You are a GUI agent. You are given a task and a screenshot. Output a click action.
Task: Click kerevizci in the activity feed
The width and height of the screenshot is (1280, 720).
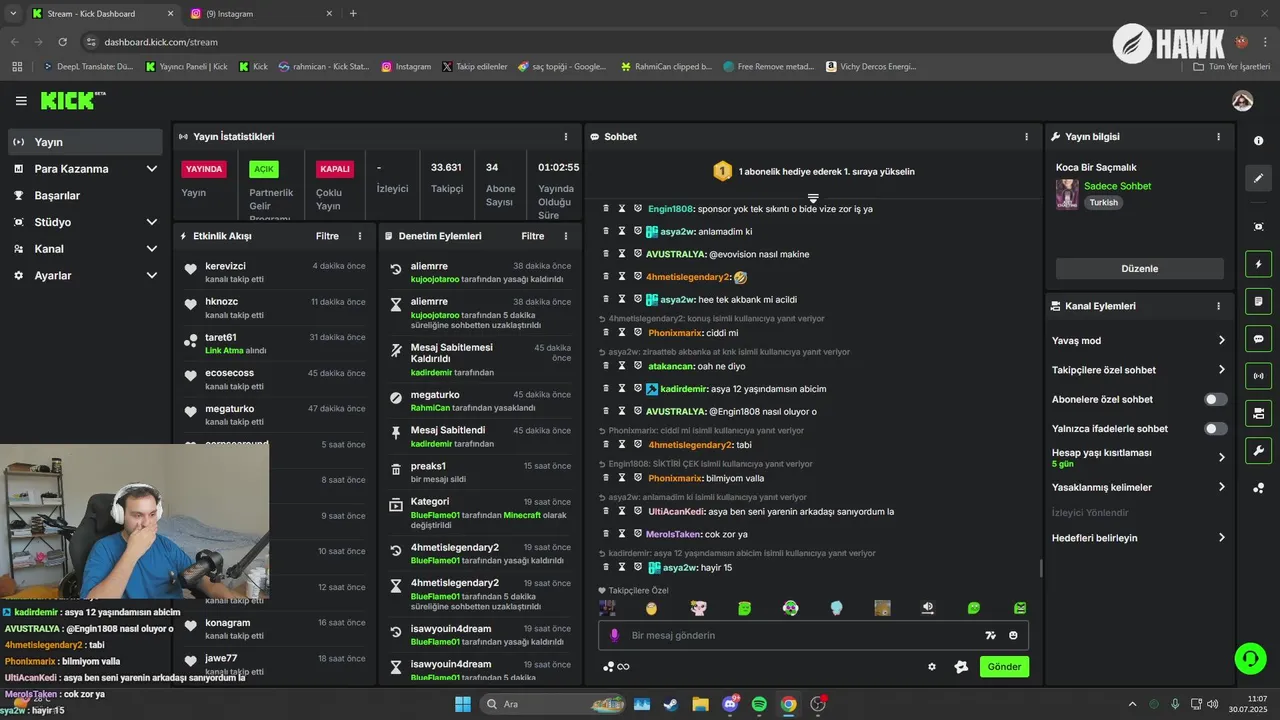225,266
